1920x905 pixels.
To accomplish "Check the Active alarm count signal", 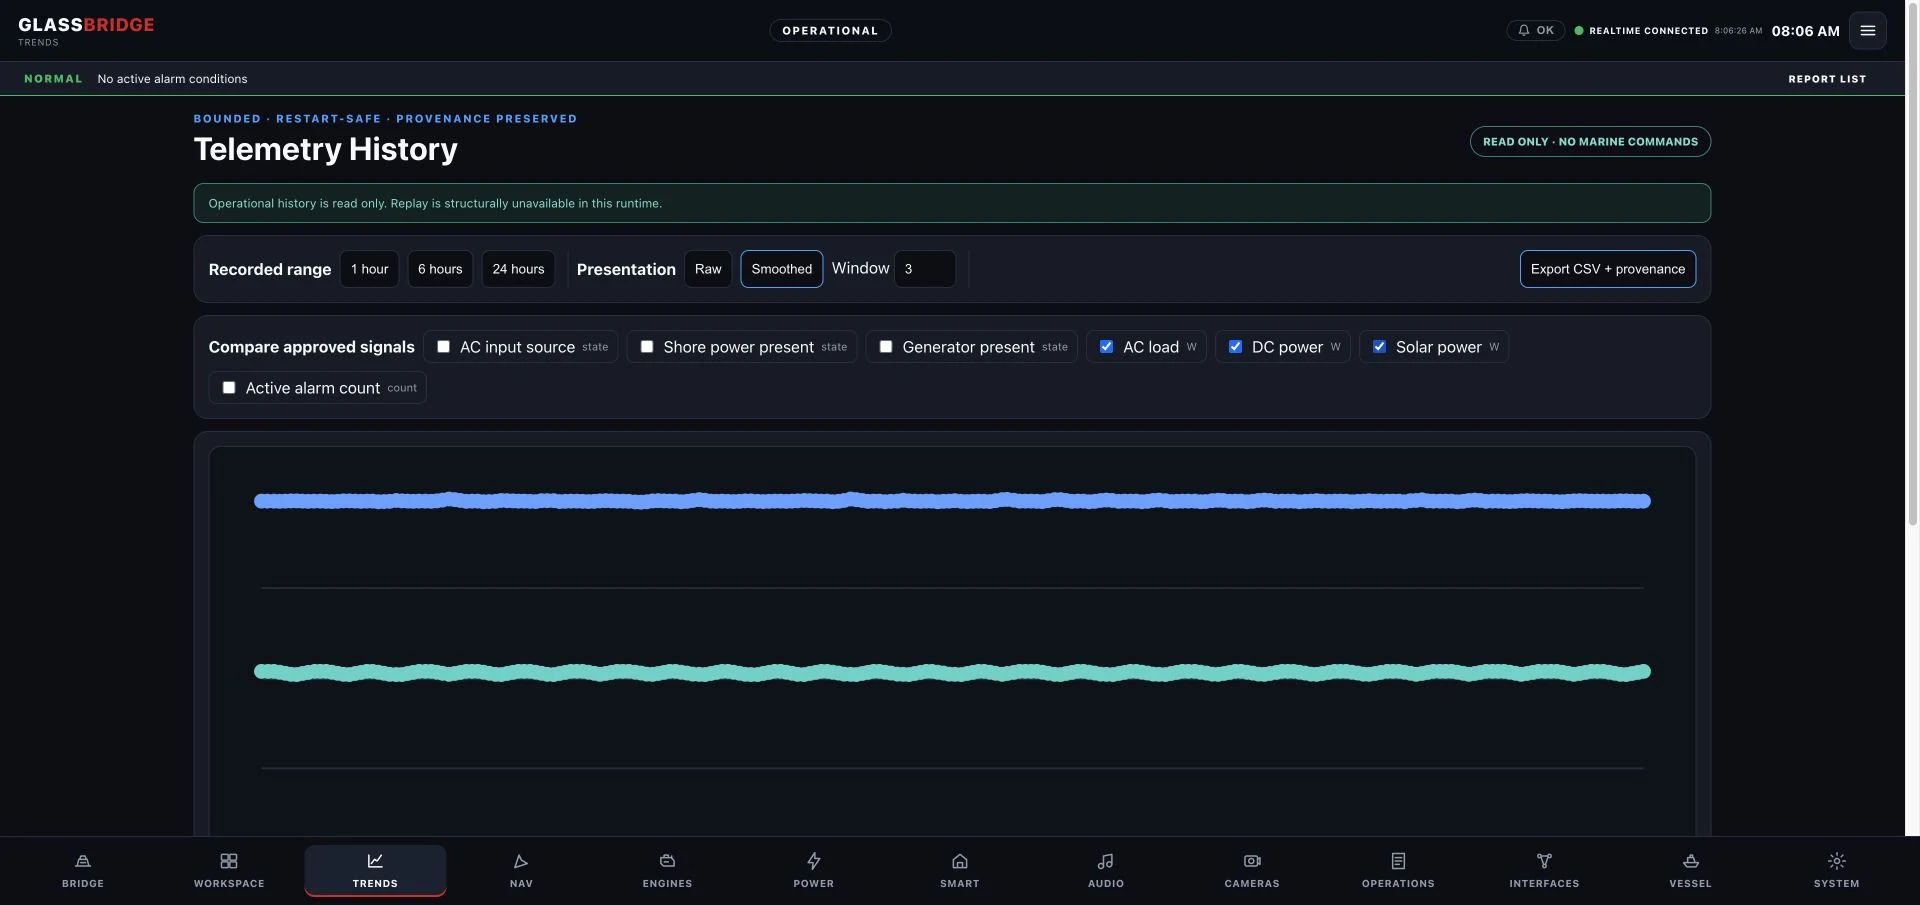I will (x=229, y=388).
